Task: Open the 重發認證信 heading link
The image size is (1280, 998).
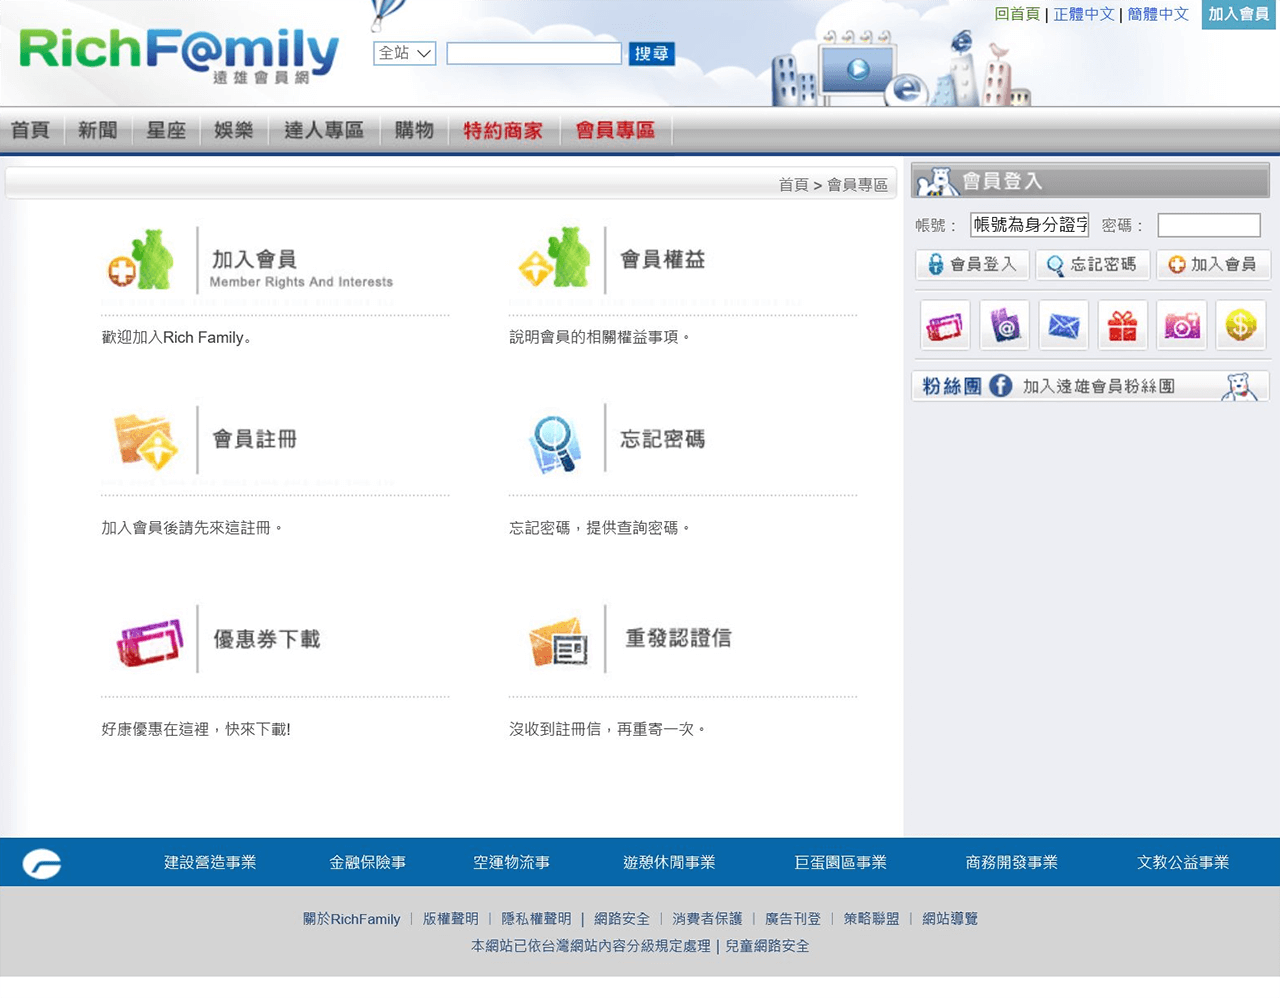Action: [x=678, y=638]
